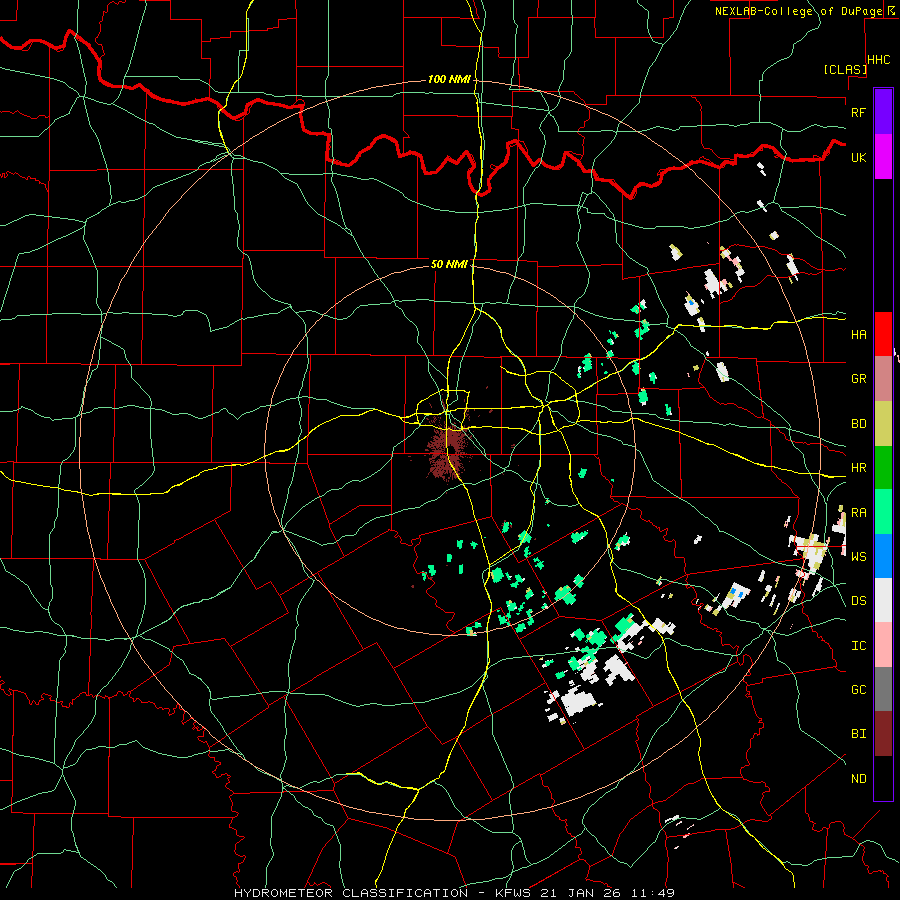Click the ND legend label
This screenshot has width=900, height=900.
[858, 779]
